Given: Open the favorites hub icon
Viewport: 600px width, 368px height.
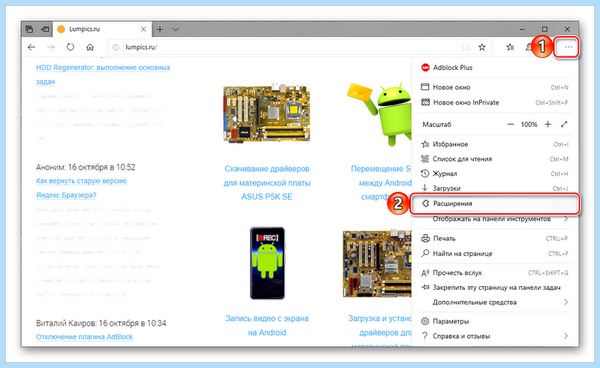Looking at the screenshot, I should coord(510,47).
